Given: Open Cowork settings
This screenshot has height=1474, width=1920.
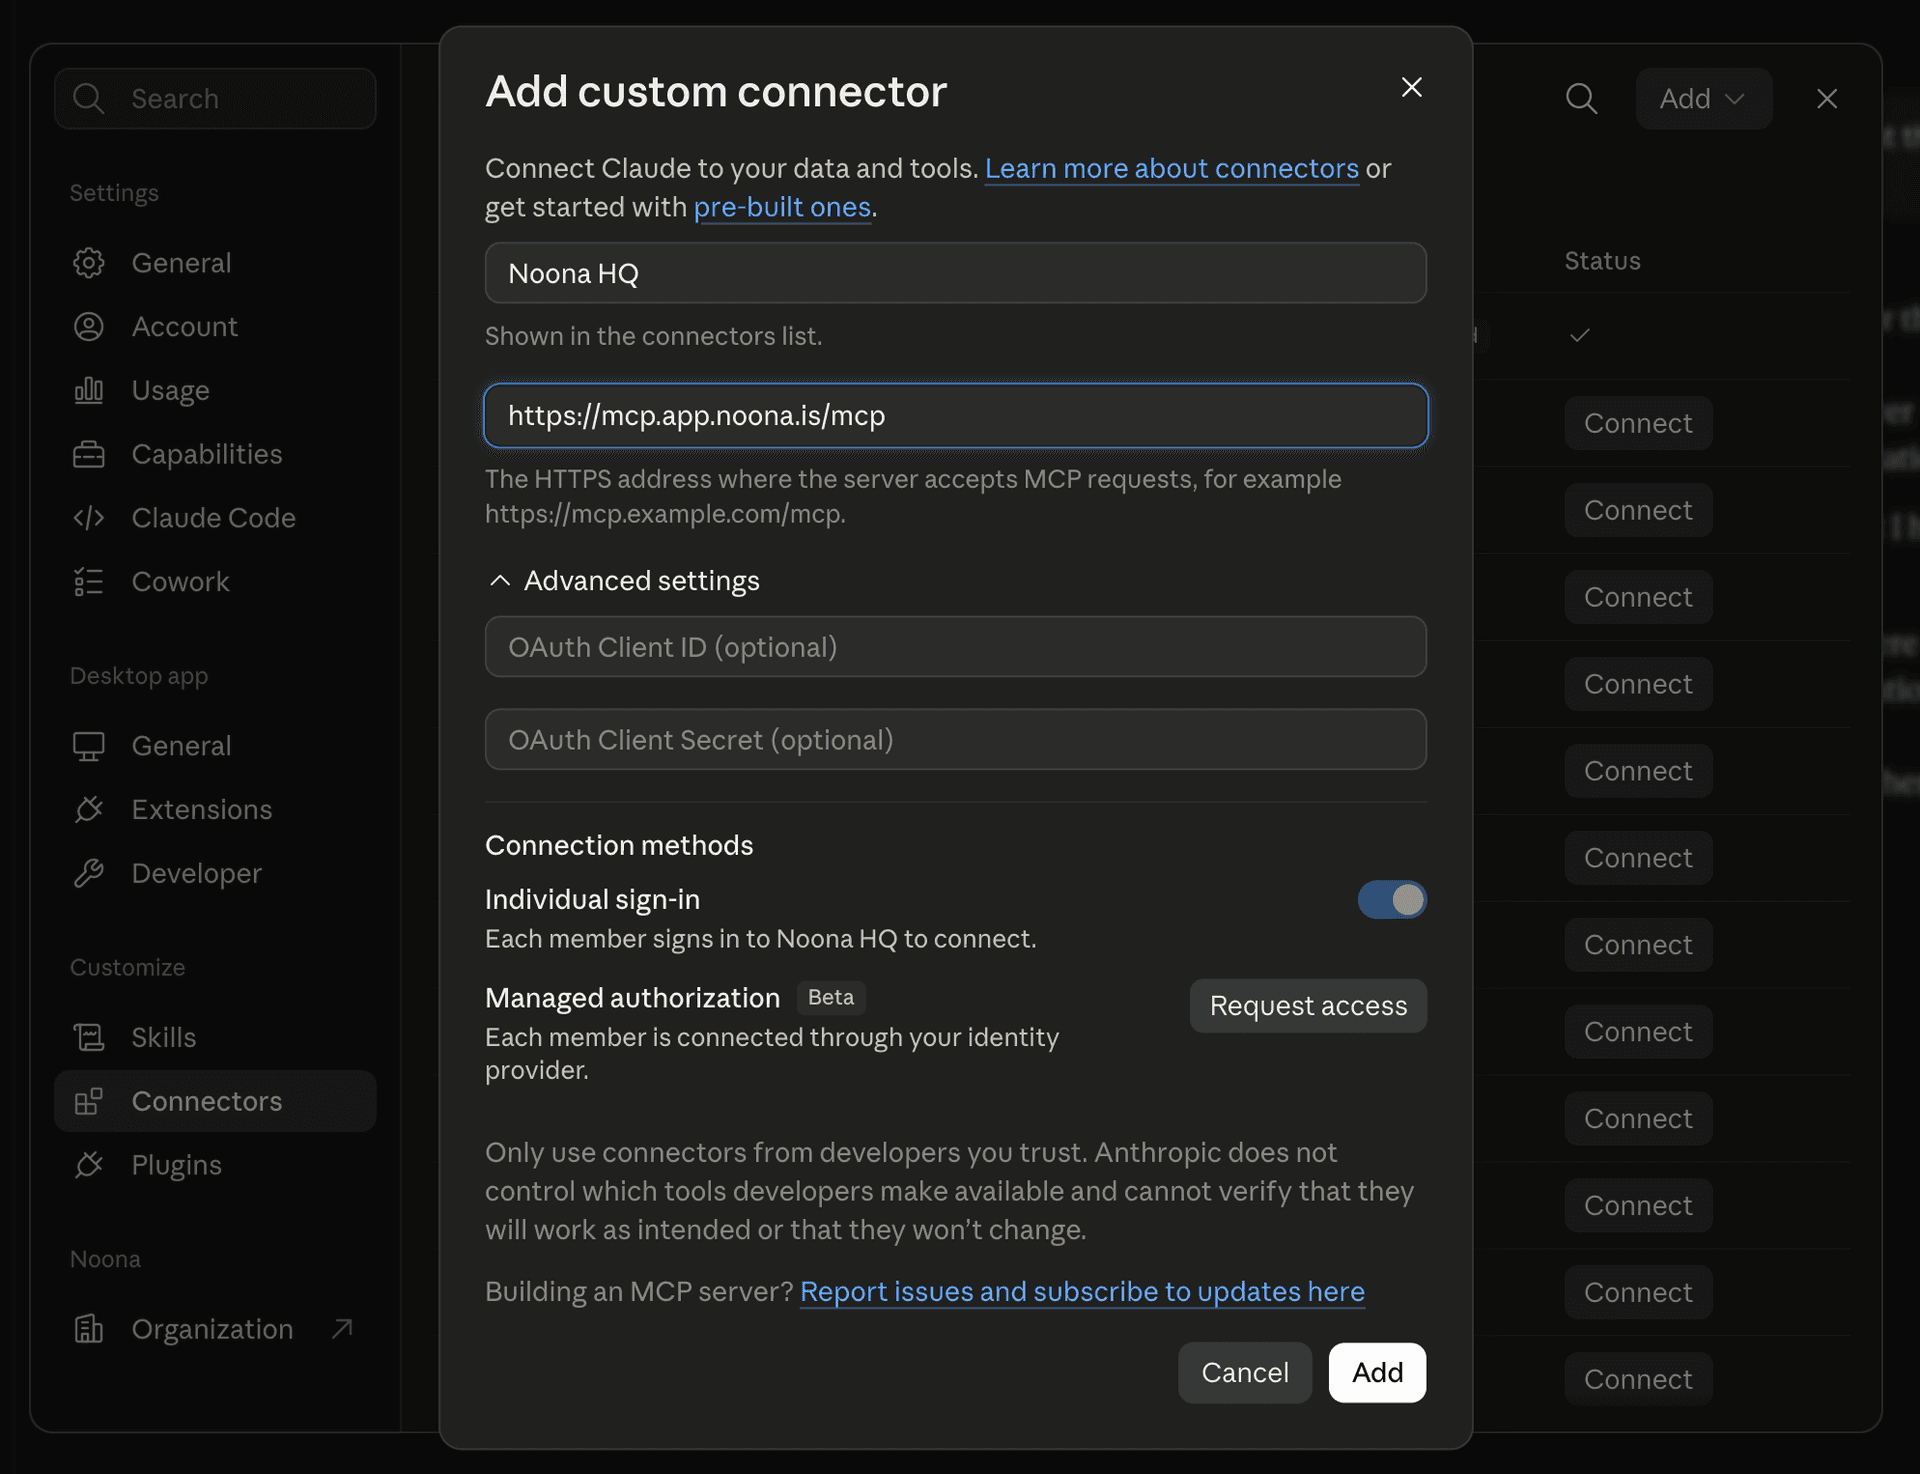Looking at the screenshot, I should click(x=215, y=582).
